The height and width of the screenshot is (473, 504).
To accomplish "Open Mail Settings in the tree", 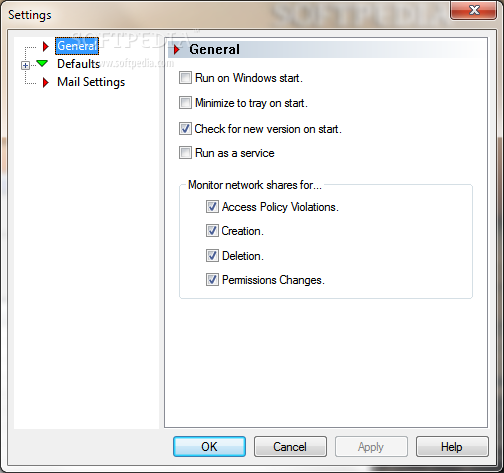I will click(x=91, y=82).
